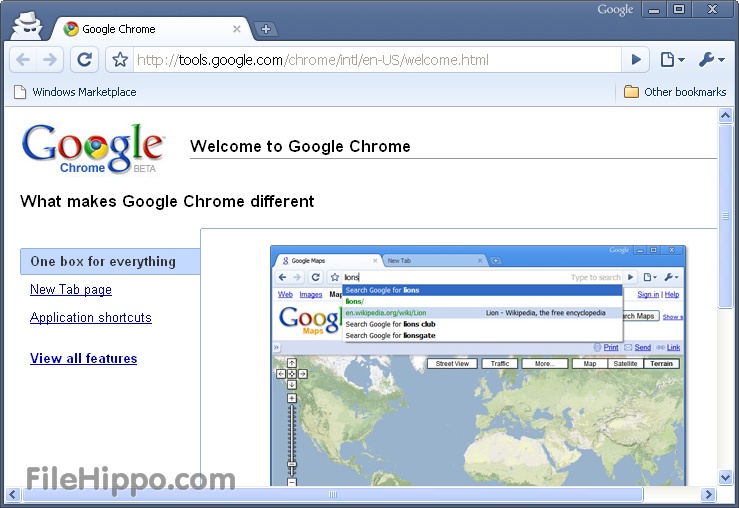739x508 pixels.
Task: Click the browser Back arrow button
Action: pyautogui.click(x=23, y=60)
